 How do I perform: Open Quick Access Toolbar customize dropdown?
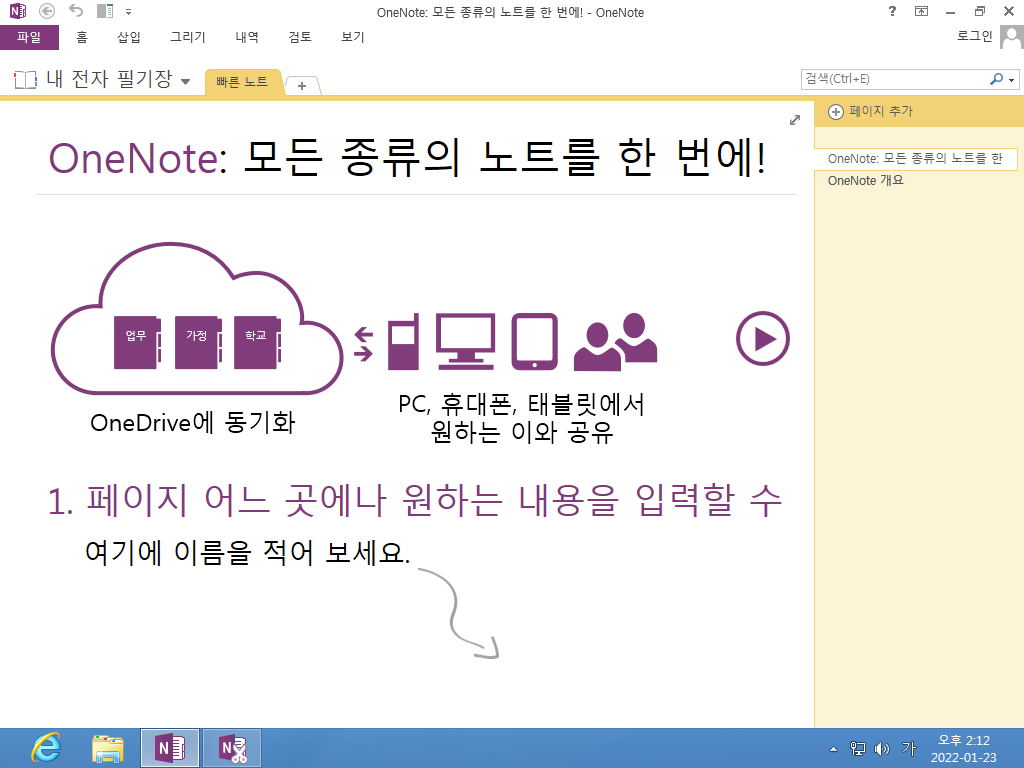(x=129, y=12)
